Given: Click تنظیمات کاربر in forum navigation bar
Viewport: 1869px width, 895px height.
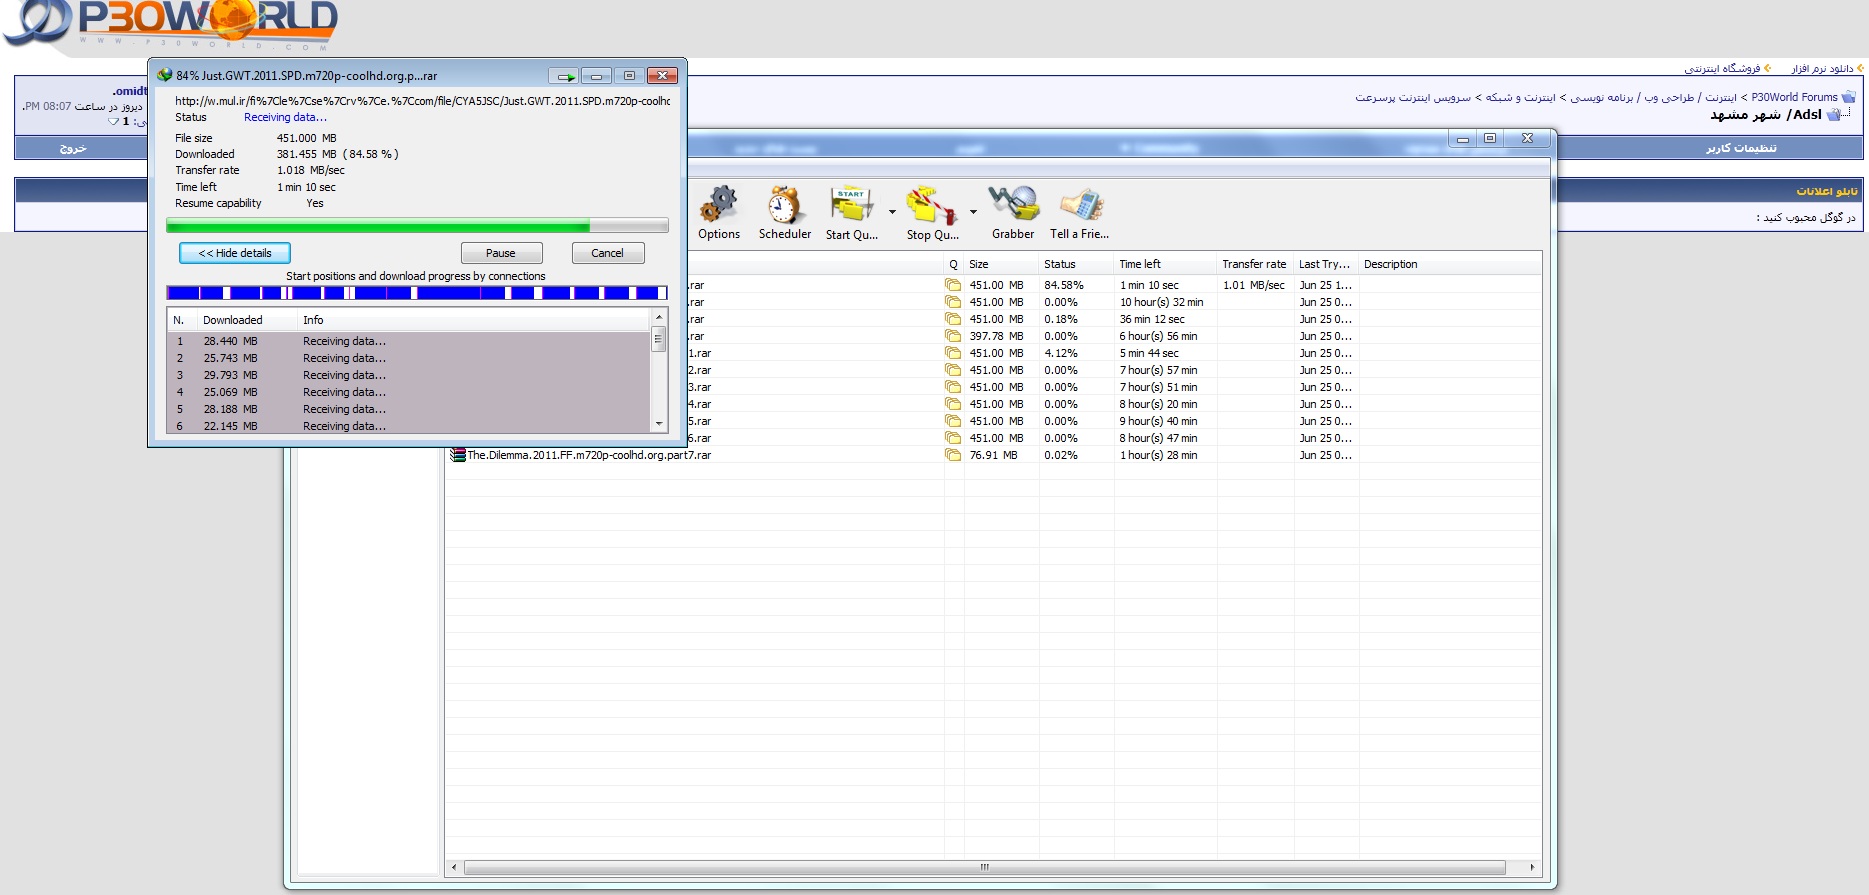Looking at the screenshot, I should [1741, 148].
